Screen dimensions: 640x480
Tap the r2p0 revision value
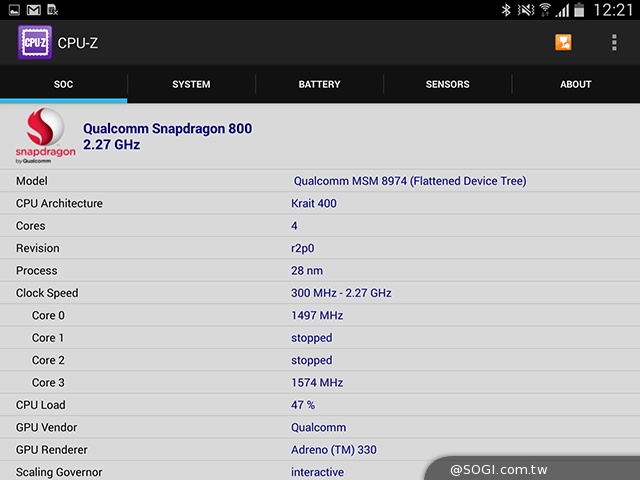302,248
